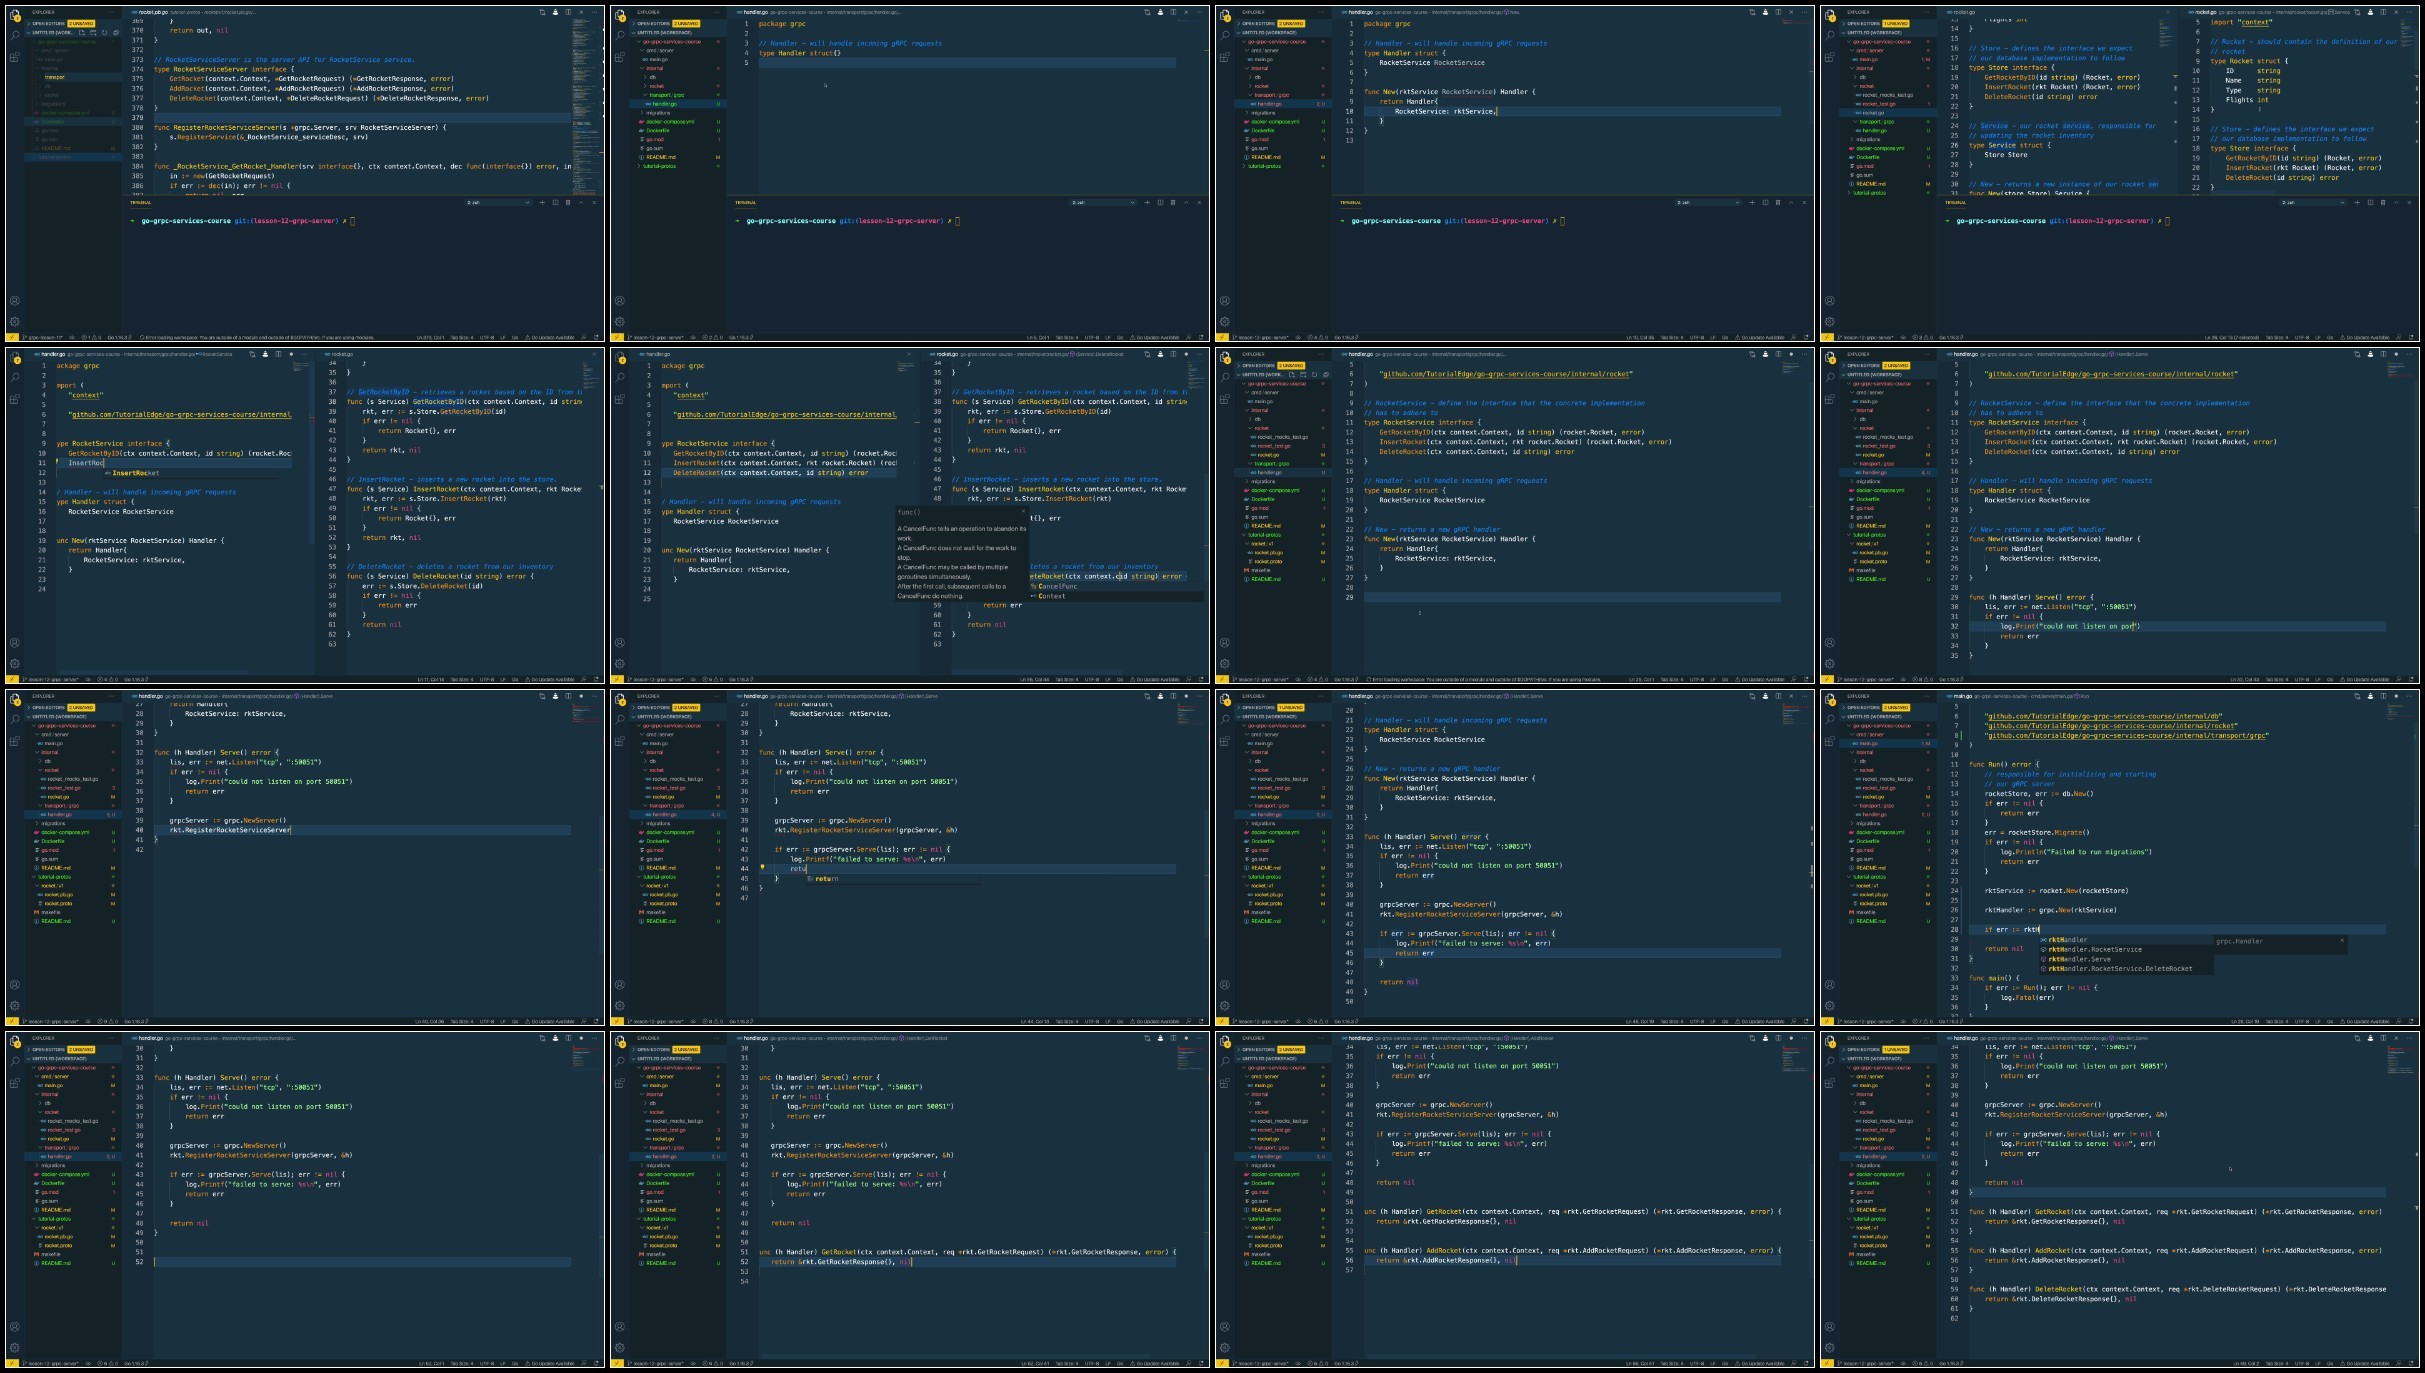Image resolution: width=2425 pixels, height=1373 pixels.
Task: Open makefile in main.go frame's explorer
Action: 1888,912
